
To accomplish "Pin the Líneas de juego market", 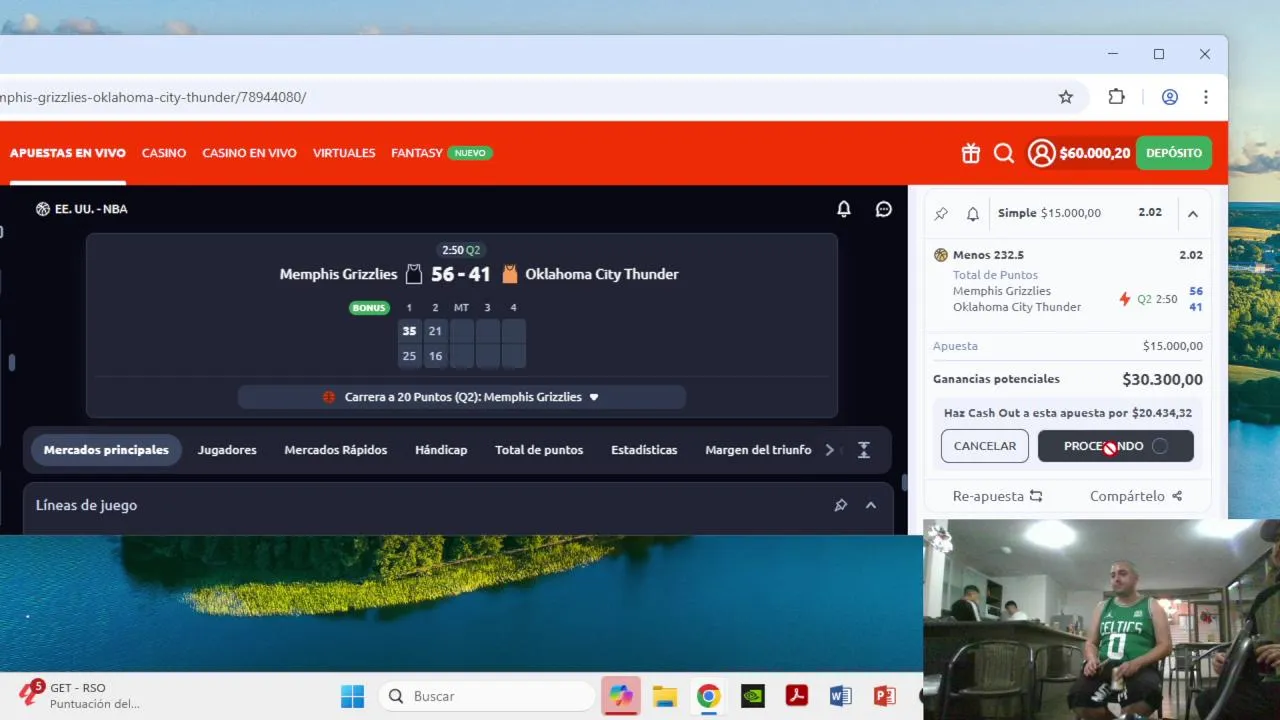I will 841,505.
